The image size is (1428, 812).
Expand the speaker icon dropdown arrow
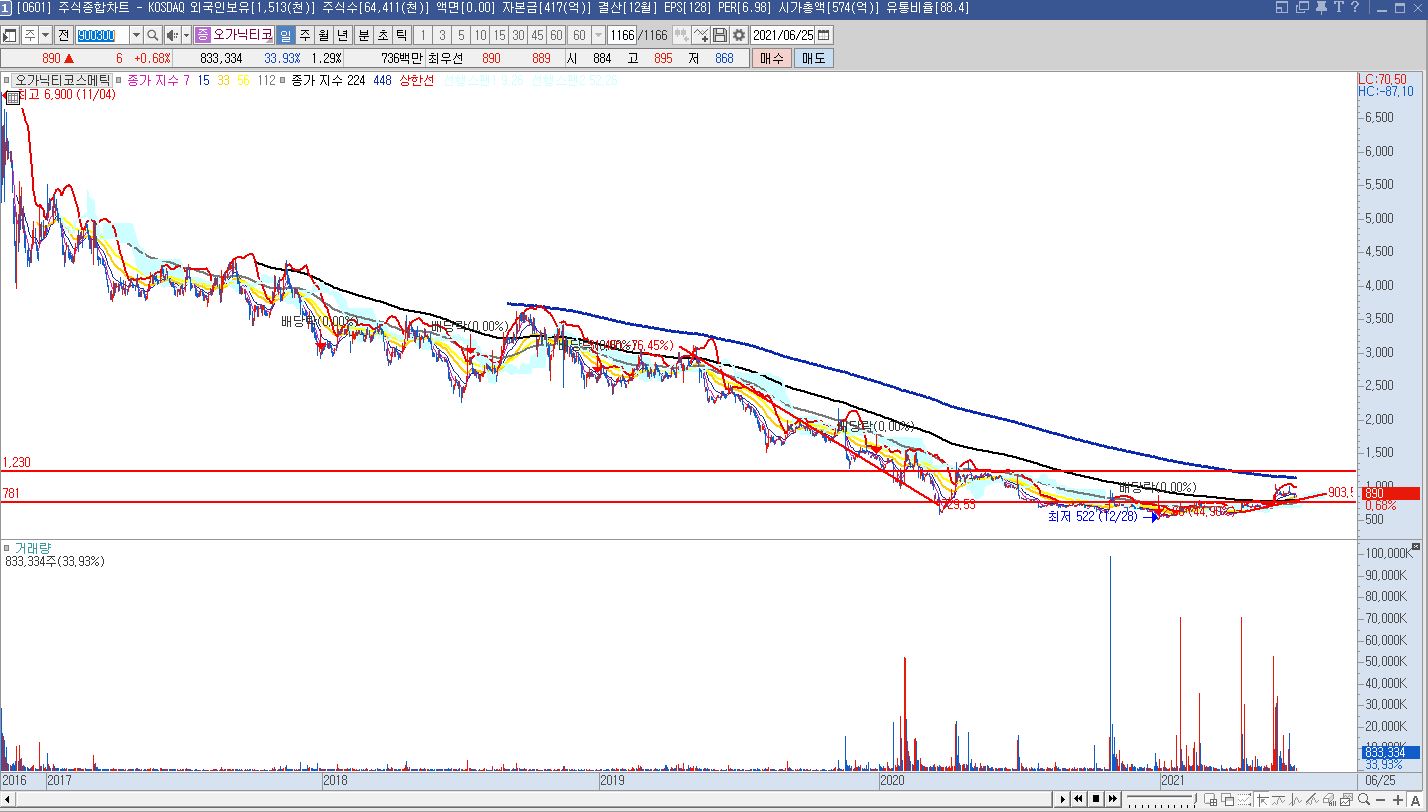pyautogui.click(x=186, y=35)
